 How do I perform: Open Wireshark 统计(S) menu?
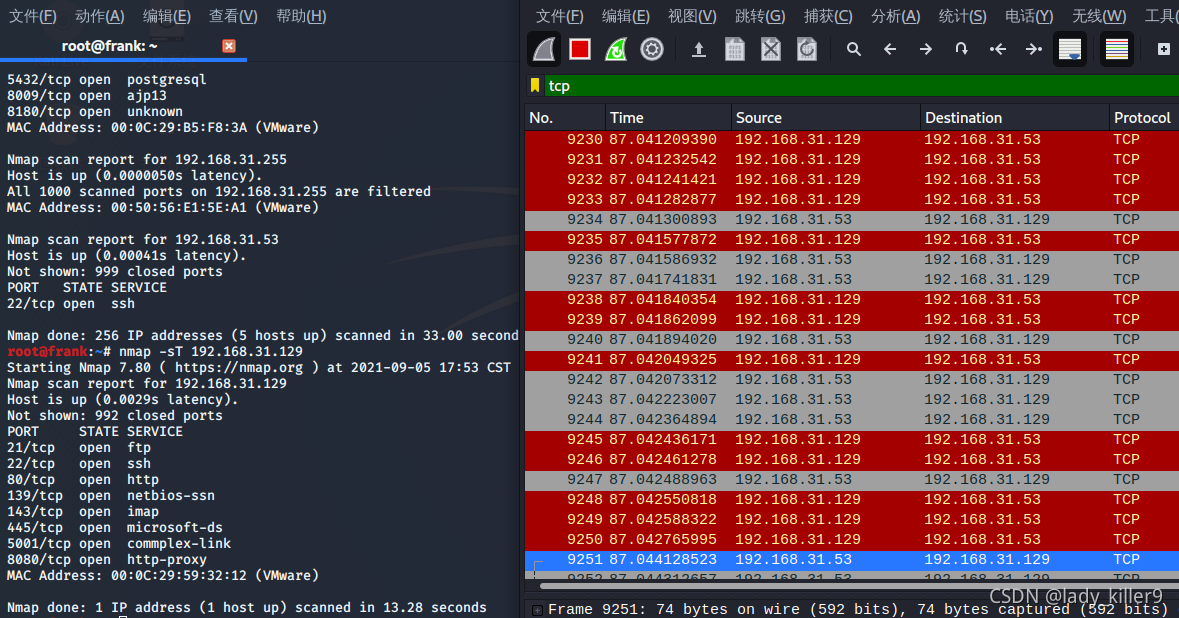pos(962,16)
